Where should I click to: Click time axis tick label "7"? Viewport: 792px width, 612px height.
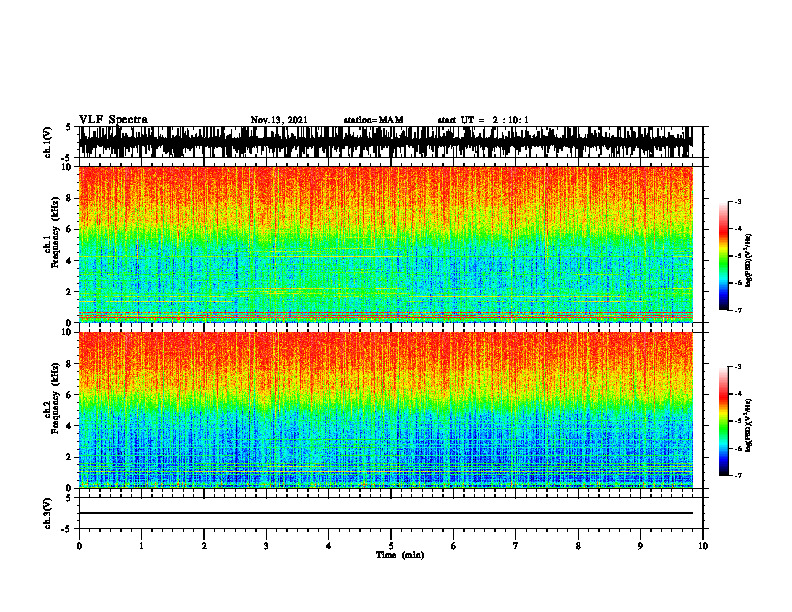[516, 546]
